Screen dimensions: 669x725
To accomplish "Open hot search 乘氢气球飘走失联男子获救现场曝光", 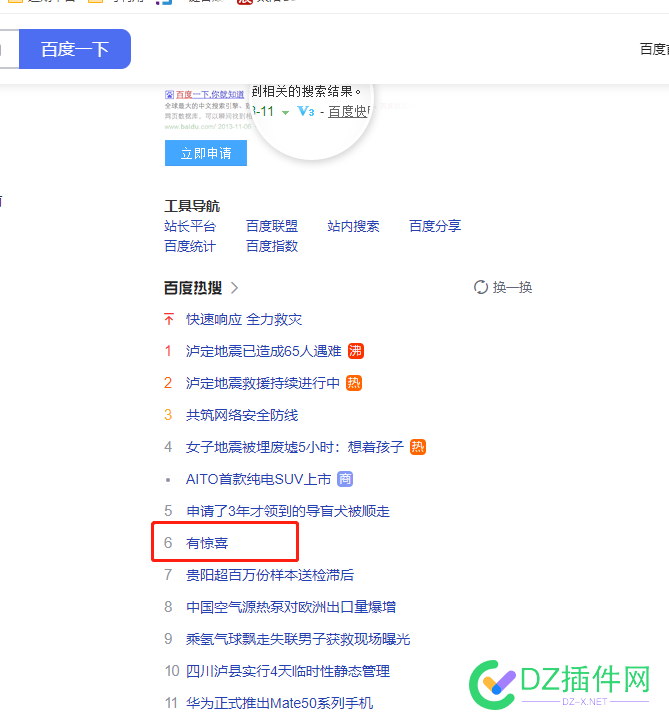I will [298, 639].
